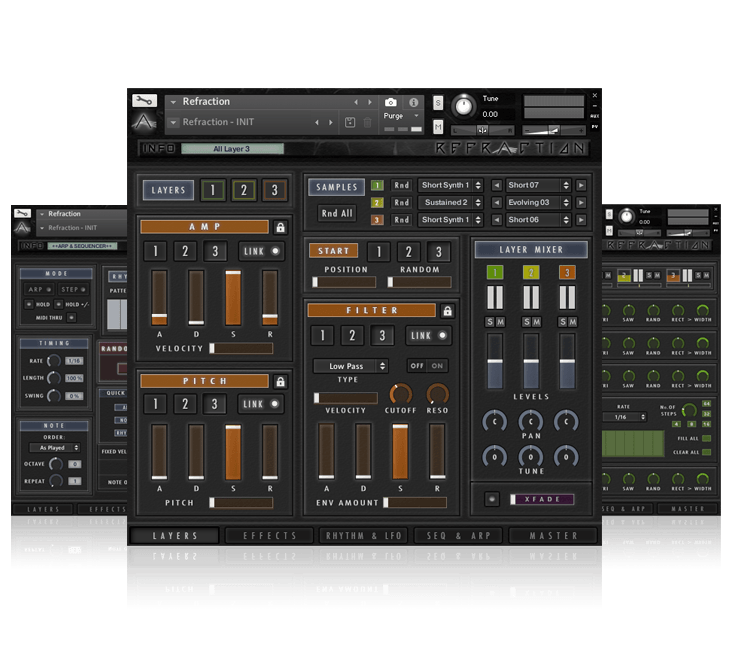Click the XFADE slider
The height and width of the screenshot is (655, 730).
542,499
